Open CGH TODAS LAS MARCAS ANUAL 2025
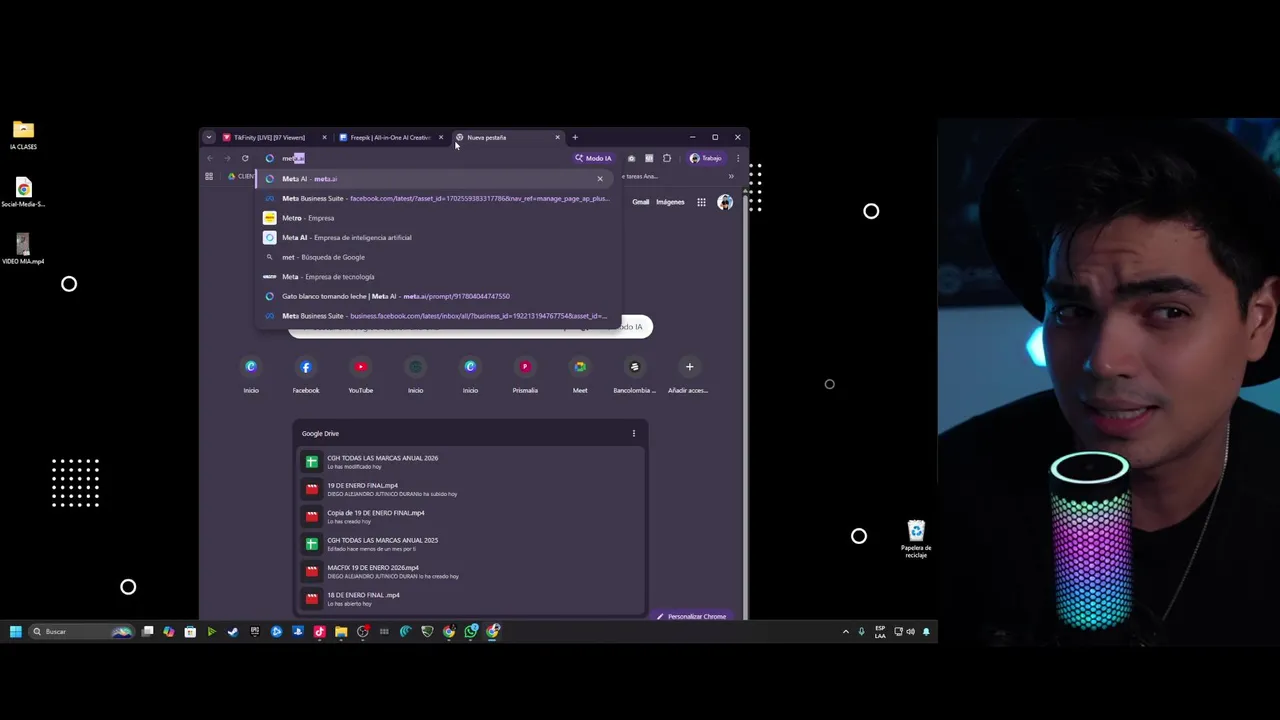 (x=470, y=544)
